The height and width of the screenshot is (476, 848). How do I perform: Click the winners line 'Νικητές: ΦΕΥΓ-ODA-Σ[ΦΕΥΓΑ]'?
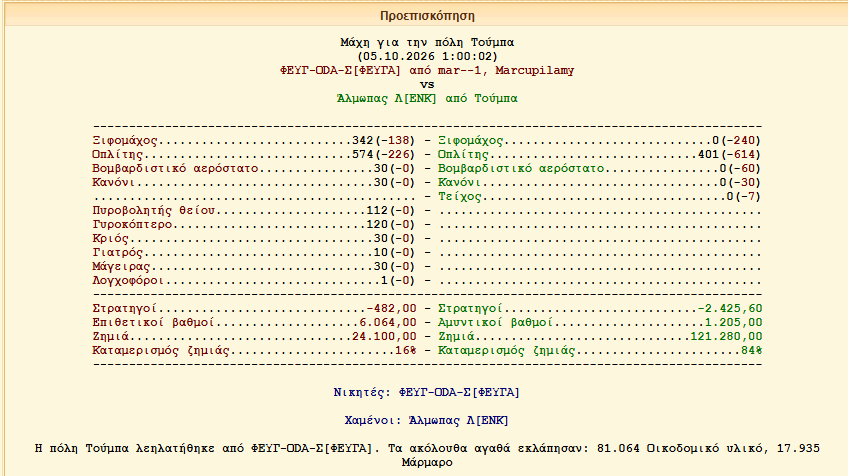(427, 393)
